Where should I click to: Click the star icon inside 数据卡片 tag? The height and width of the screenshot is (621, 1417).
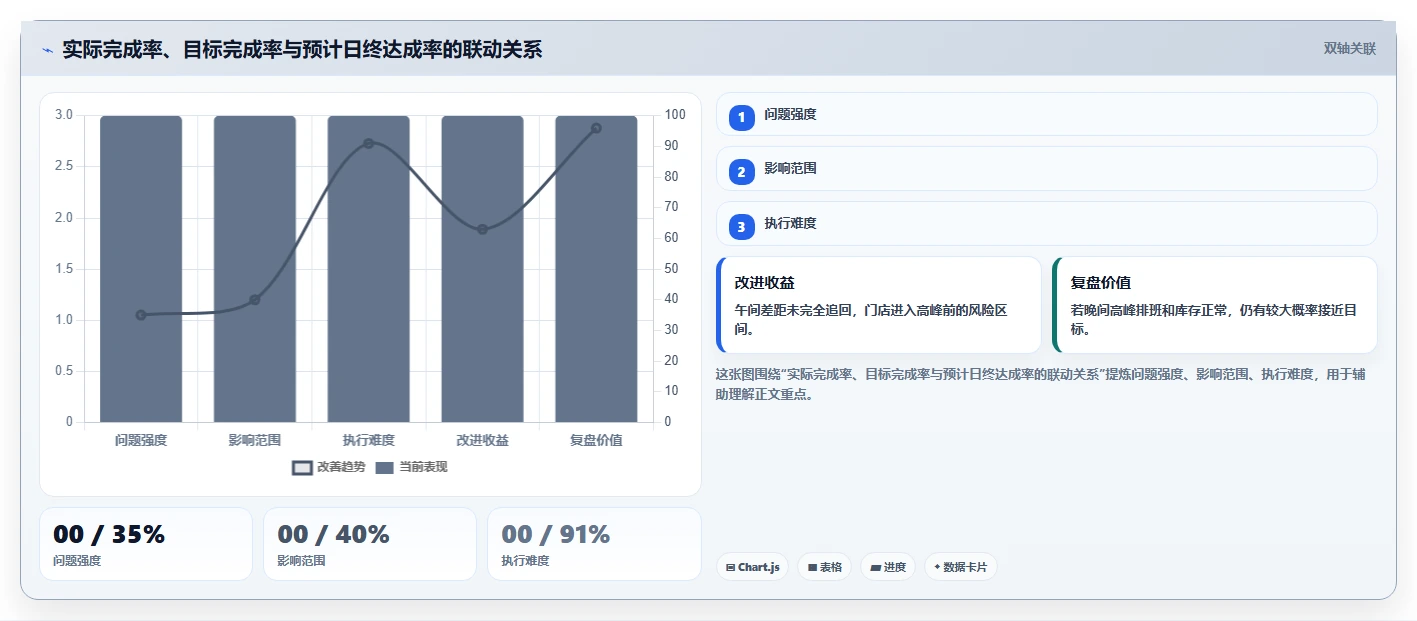[x=937, y=567]
